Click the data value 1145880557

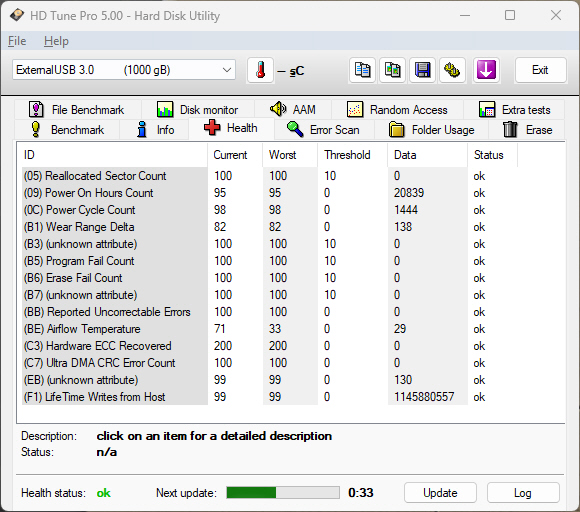click(x=424, y=397)
